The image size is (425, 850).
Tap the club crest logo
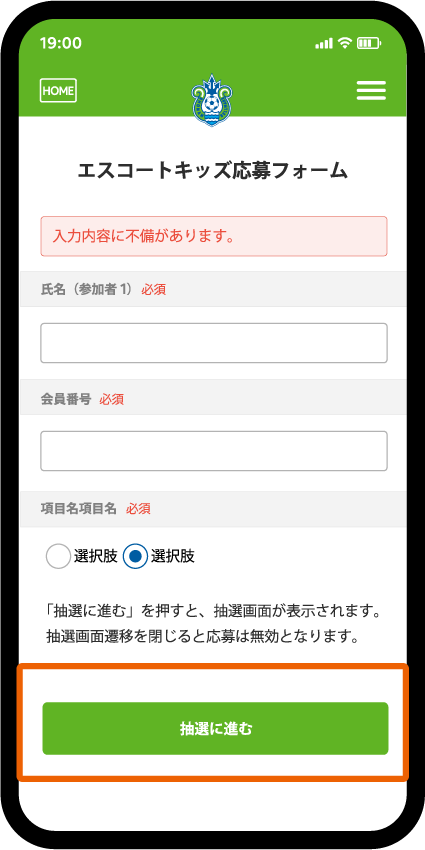pos(212,101)
